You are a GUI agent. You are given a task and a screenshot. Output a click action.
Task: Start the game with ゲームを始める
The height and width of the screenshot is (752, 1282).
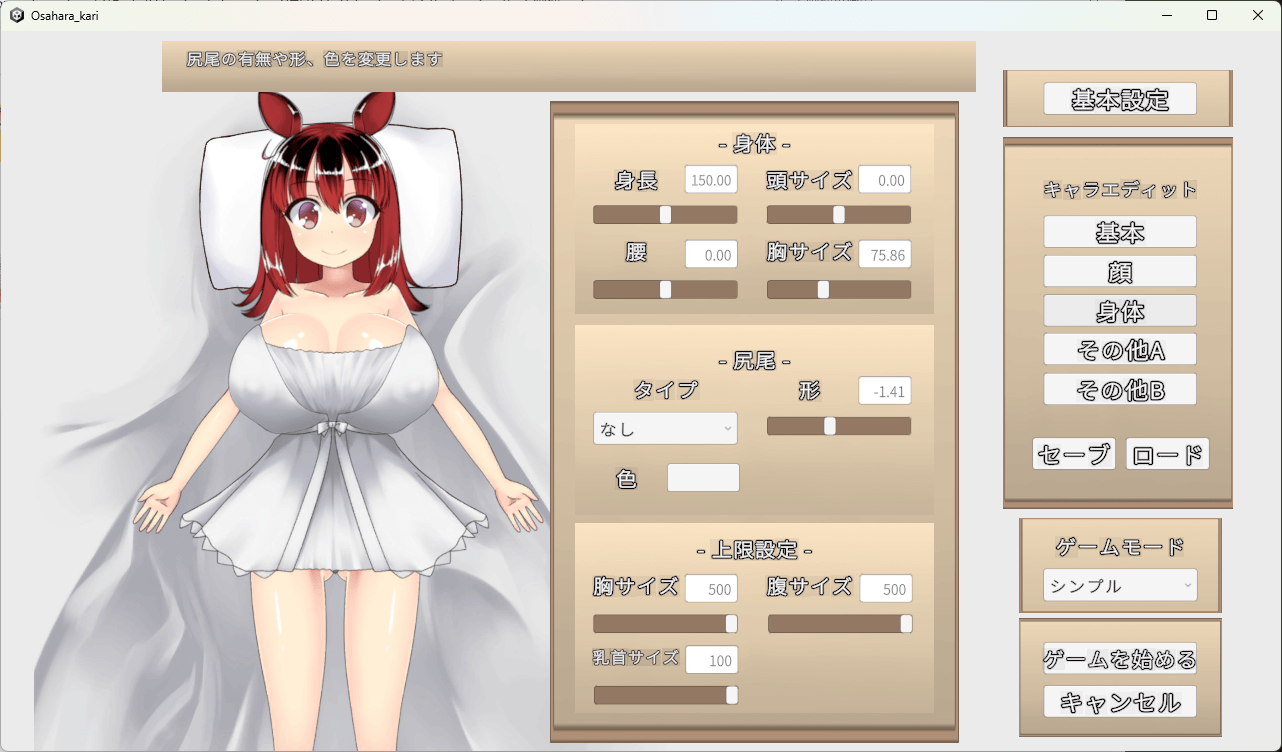point(1119,659)
